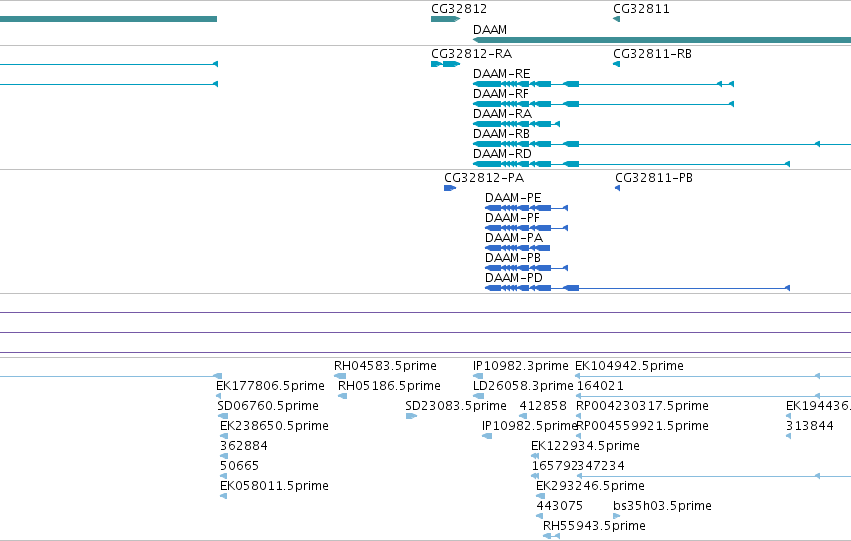
Task: Click the SD23083.5prime EST label
Action: 455,406
